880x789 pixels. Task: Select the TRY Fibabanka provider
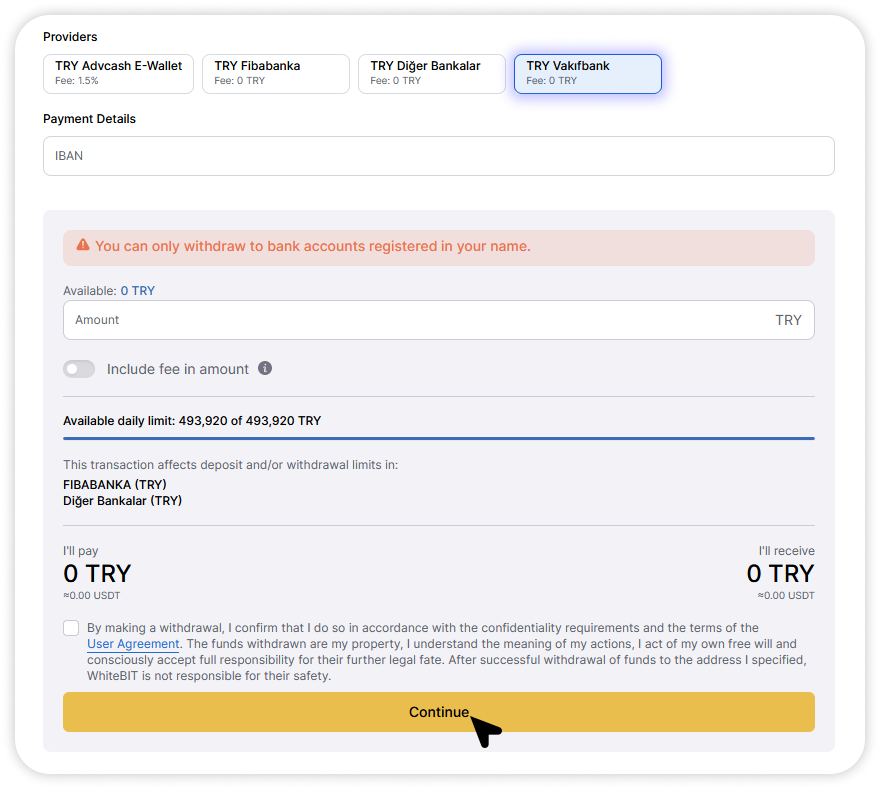tap(276, 74)
